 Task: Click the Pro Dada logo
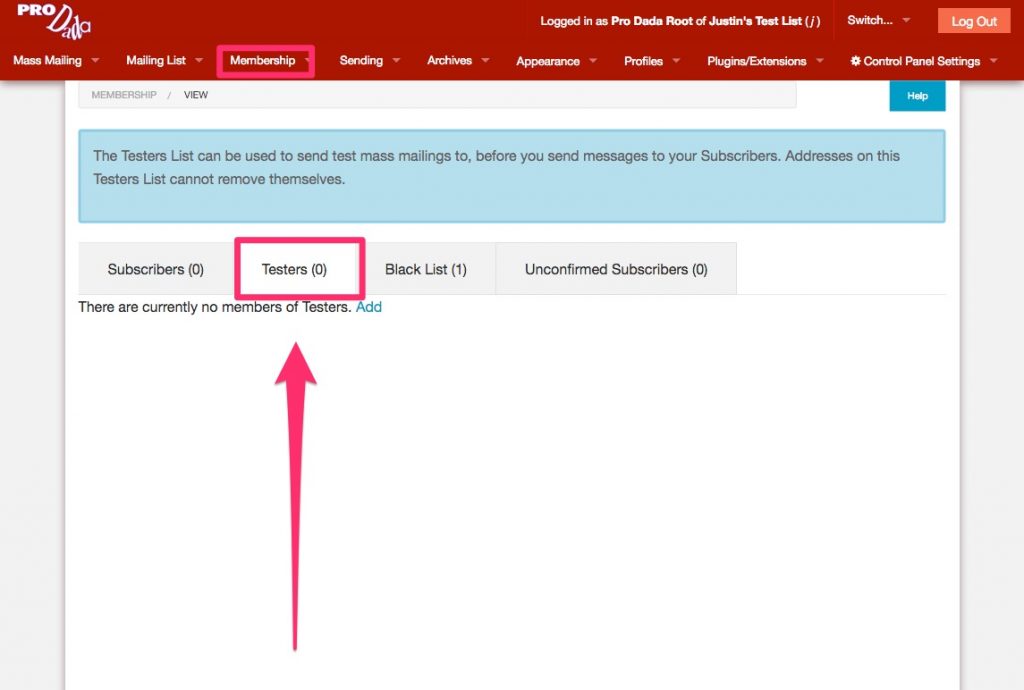tap(54, 20)
